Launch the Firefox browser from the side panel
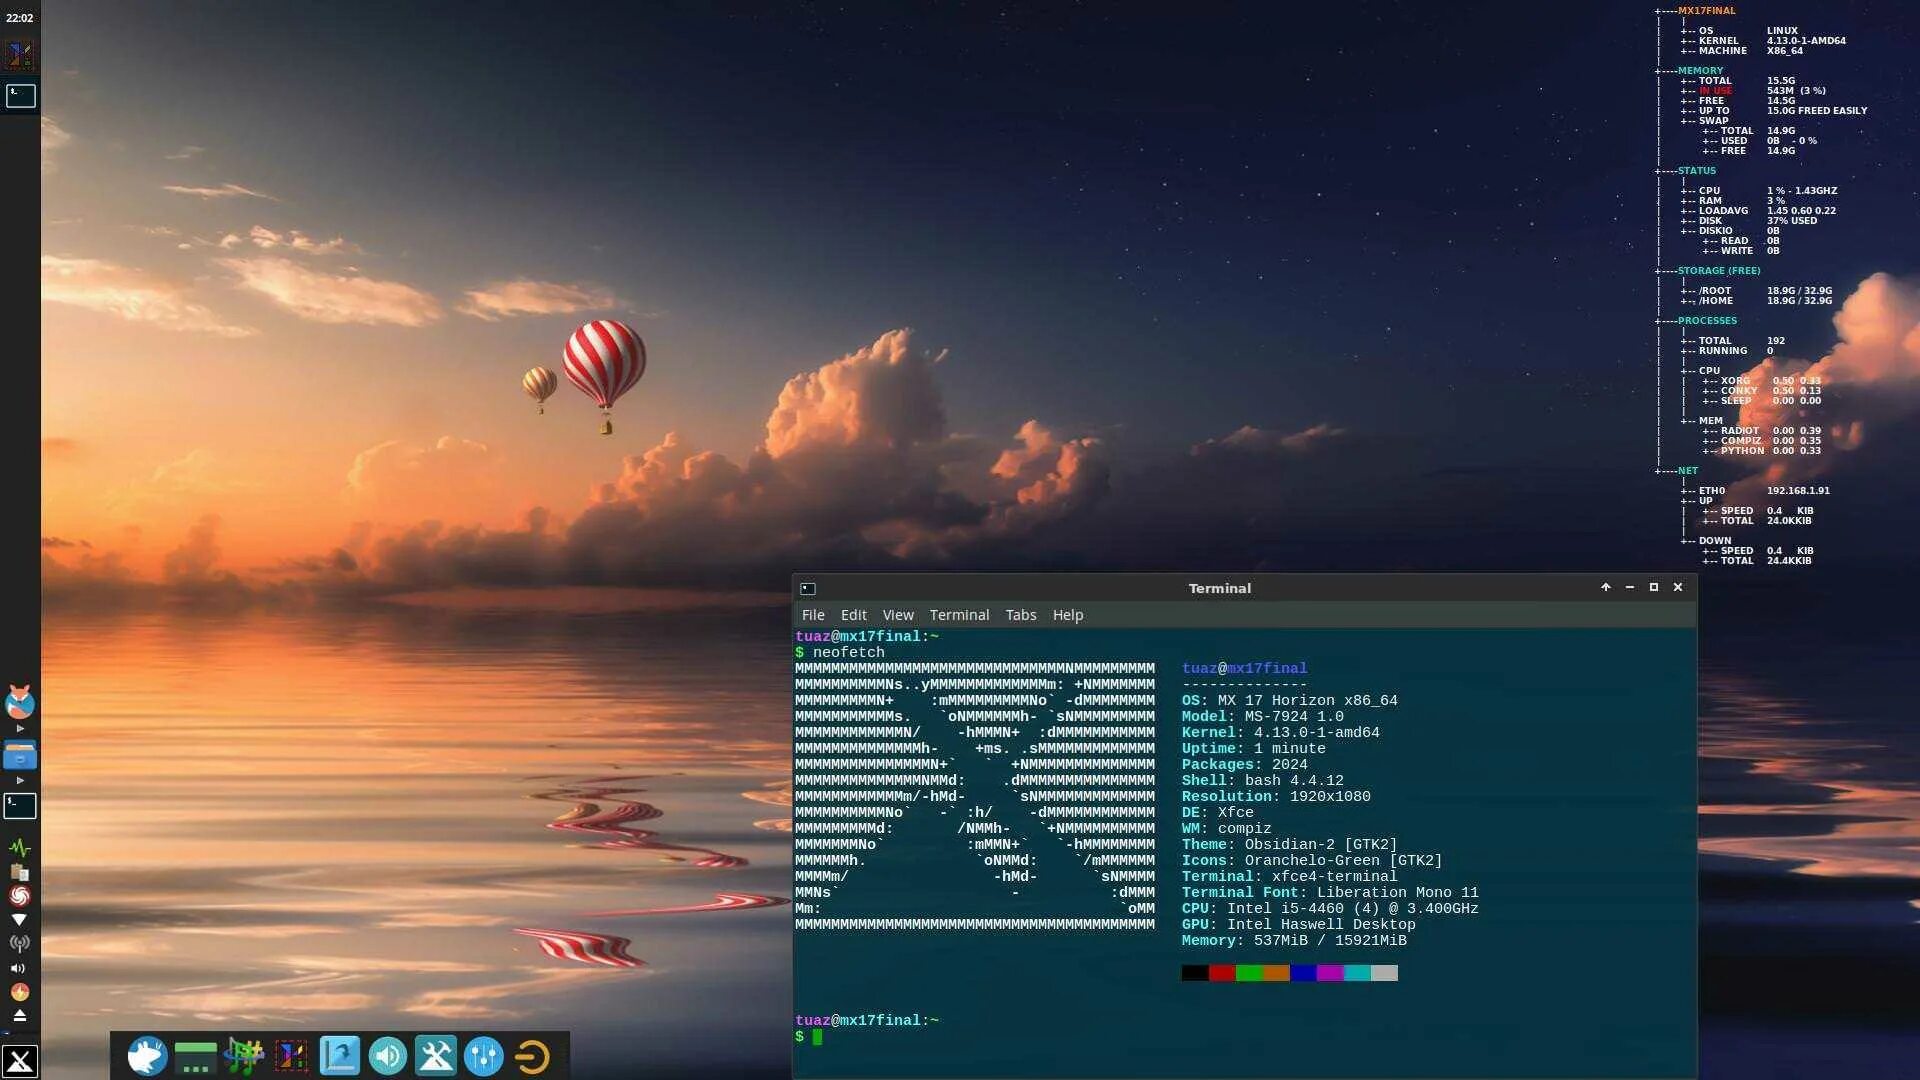This screenshot has height=1080, width=1920. [x=20, y=703]
